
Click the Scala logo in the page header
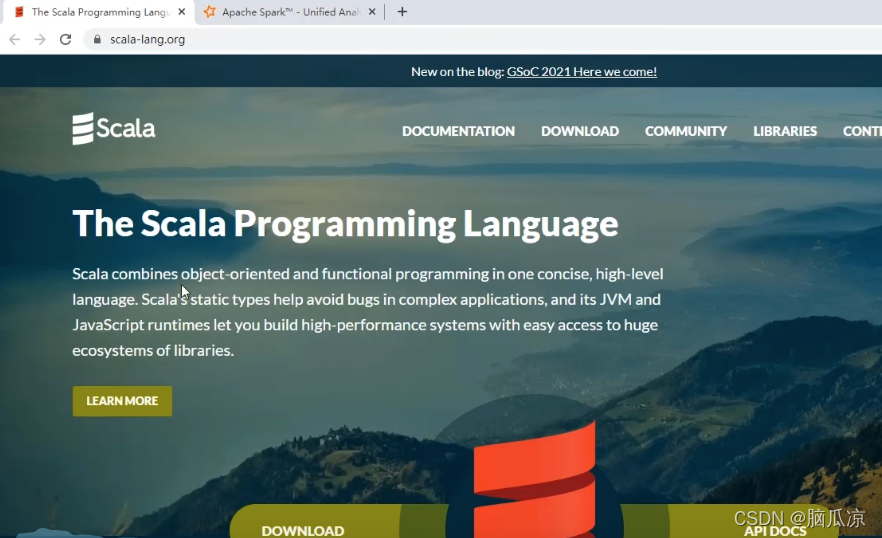click(114, 128)
